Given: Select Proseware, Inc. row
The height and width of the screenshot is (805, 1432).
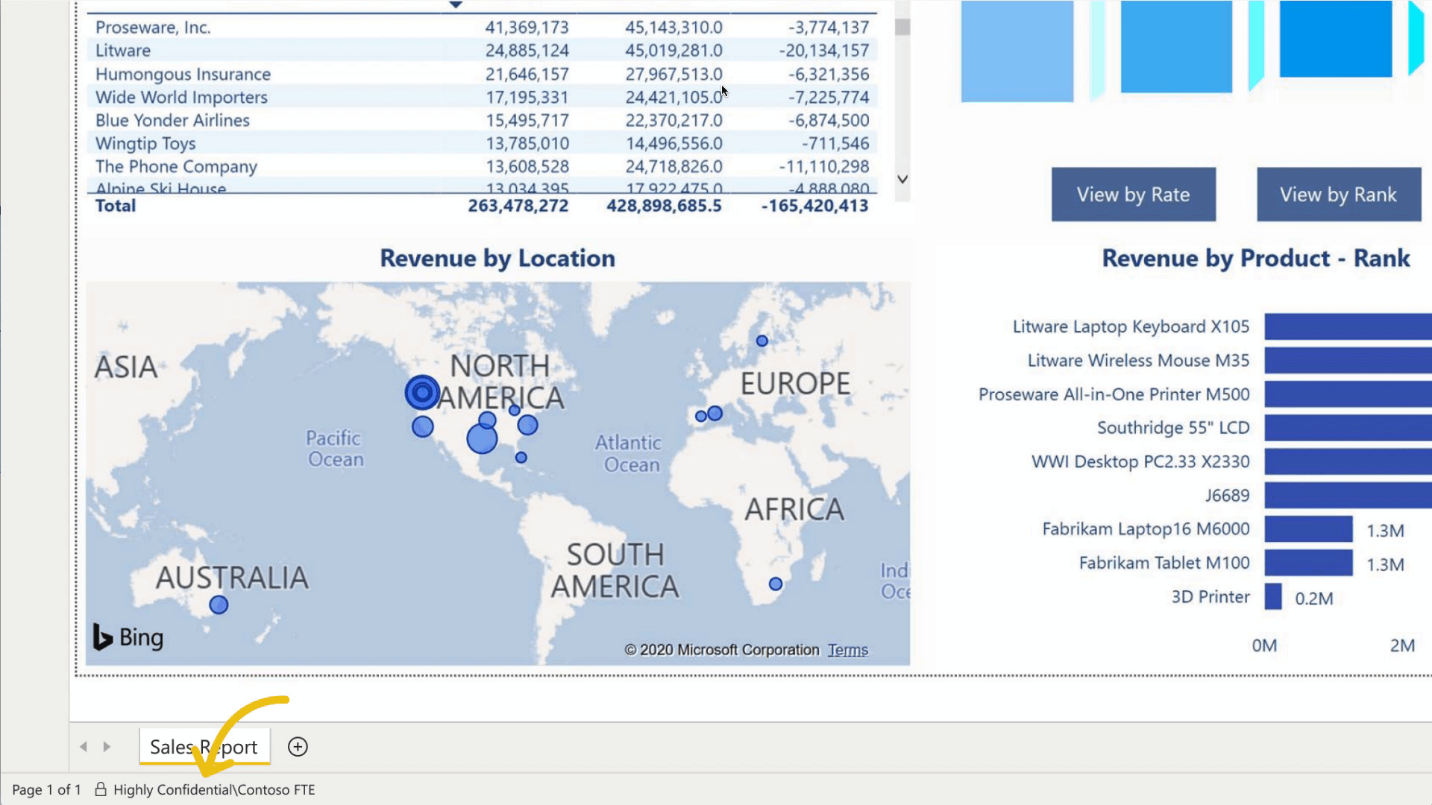Looking at the screenshot, I should click(x=482, y=27).
